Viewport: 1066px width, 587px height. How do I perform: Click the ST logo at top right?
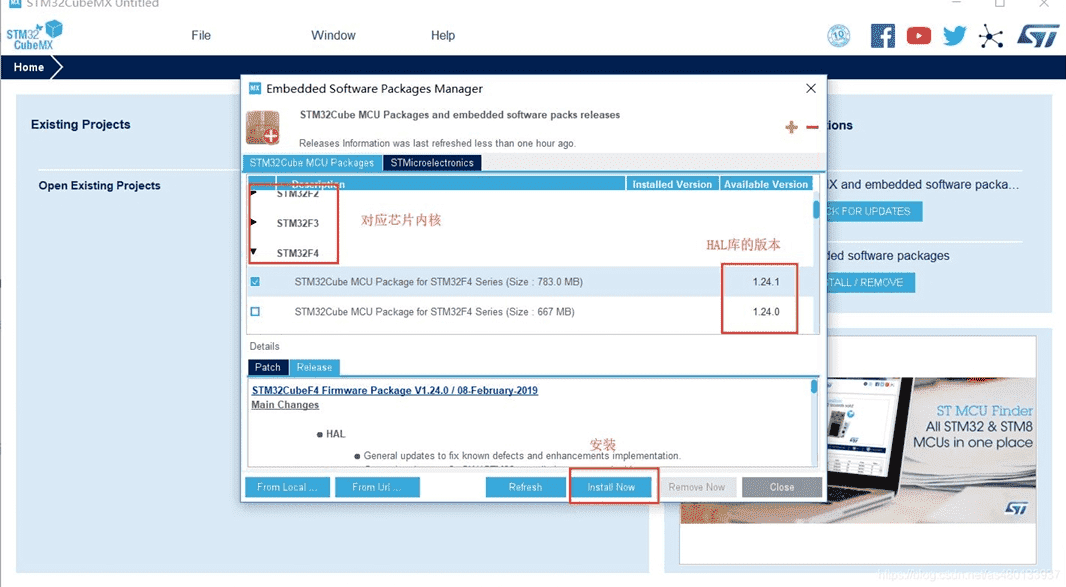pyautogui.click(x=1037, y=36)
